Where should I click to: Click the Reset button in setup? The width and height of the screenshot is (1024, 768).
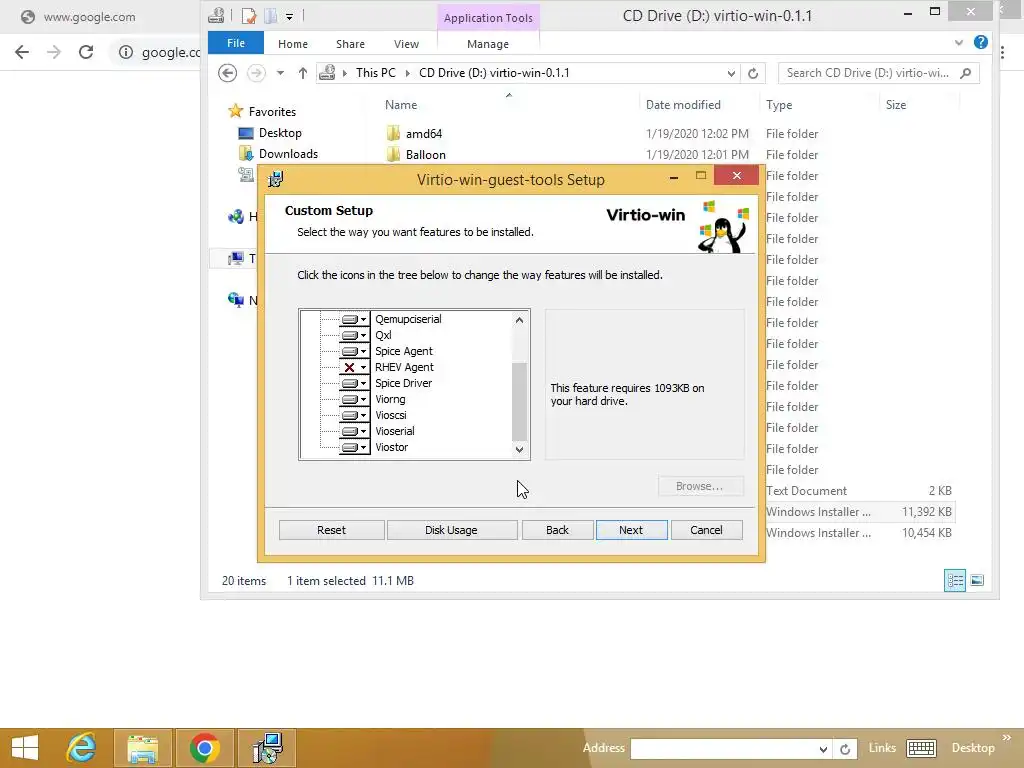coord(331,530)
